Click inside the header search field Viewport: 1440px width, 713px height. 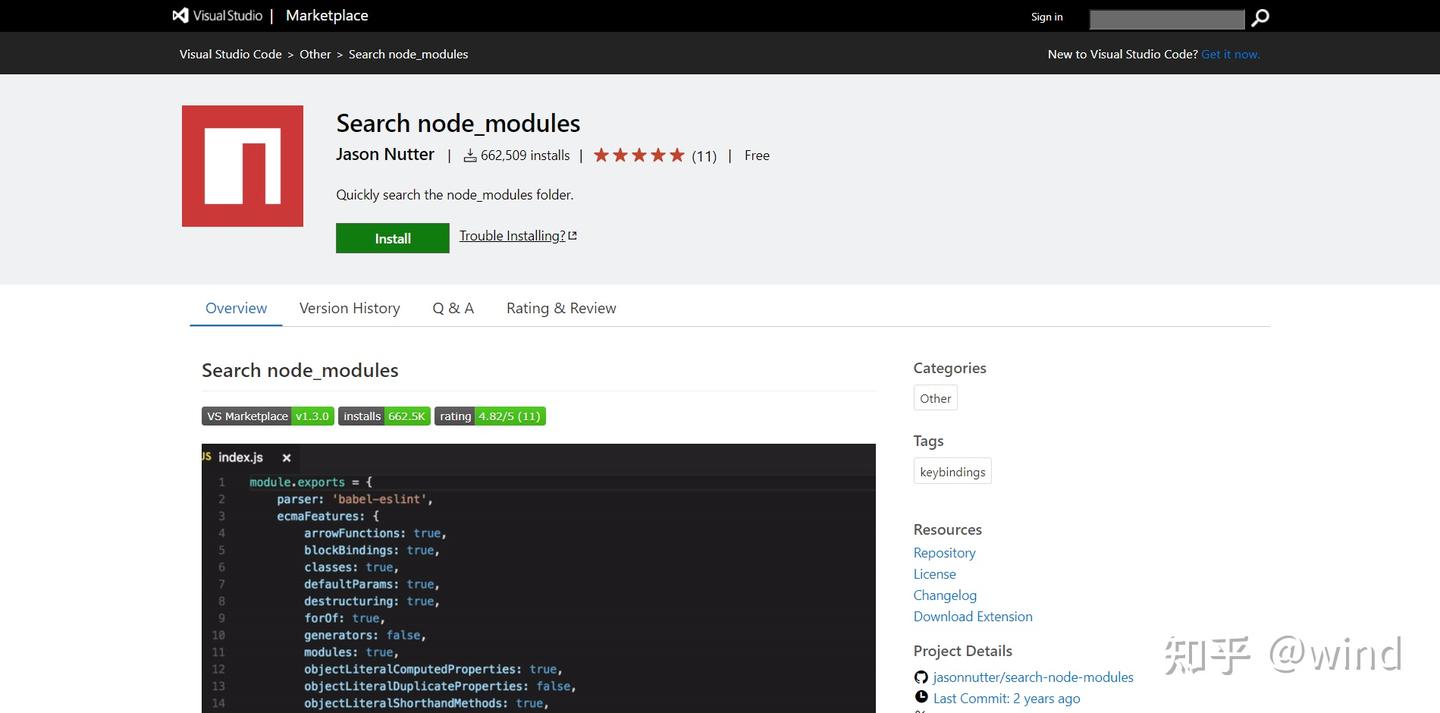(x=1166, y=17)
